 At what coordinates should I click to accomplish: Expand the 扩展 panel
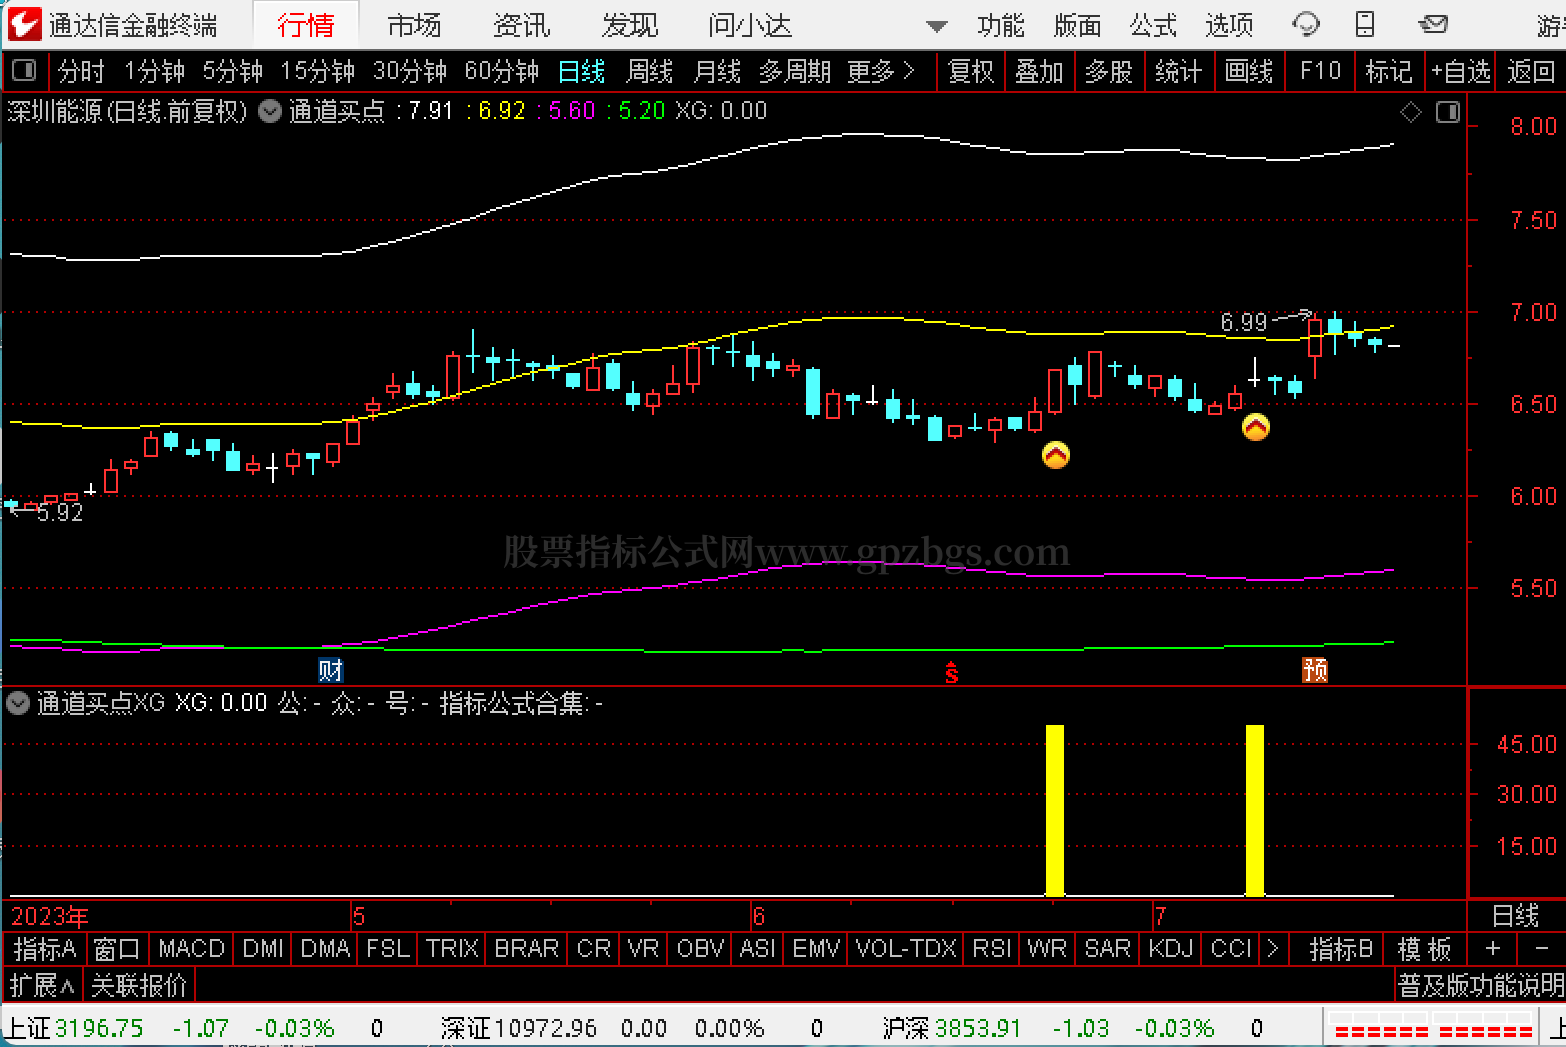point(42,985)
